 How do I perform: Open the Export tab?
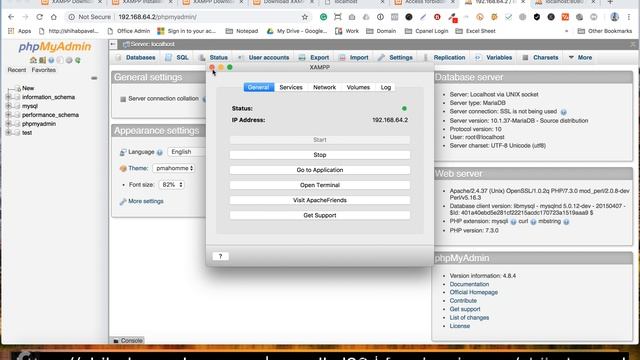coord(313,58)
